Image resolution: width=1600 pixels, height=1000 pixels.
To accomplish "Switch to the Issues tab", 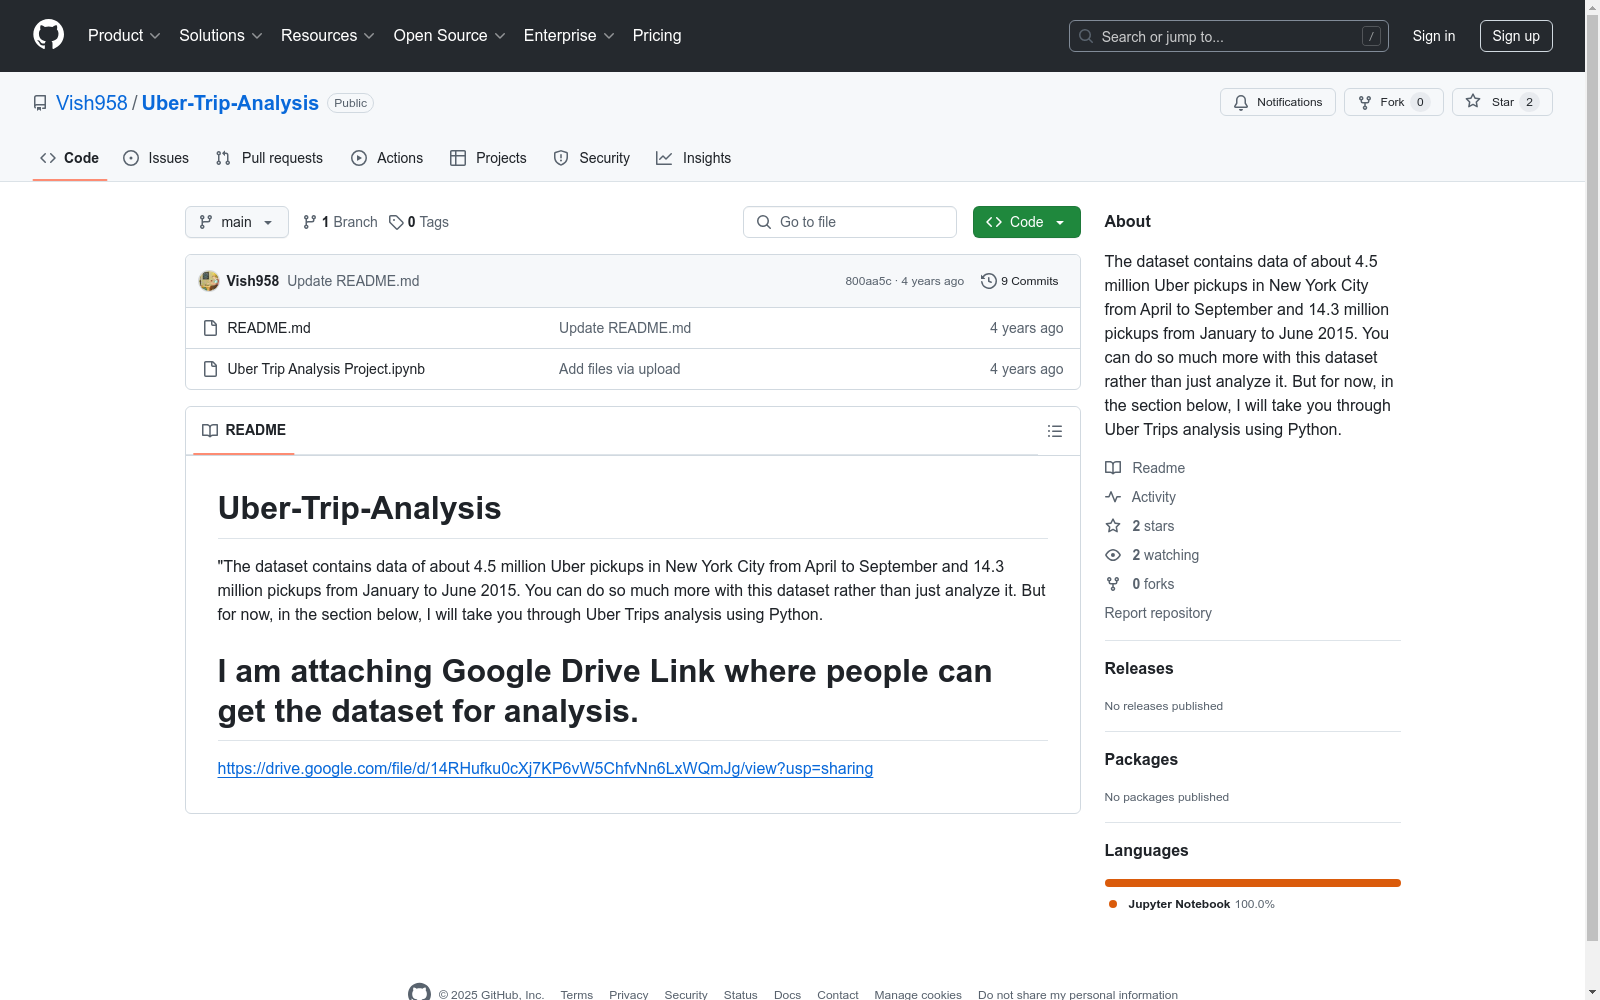I will 156,158.
